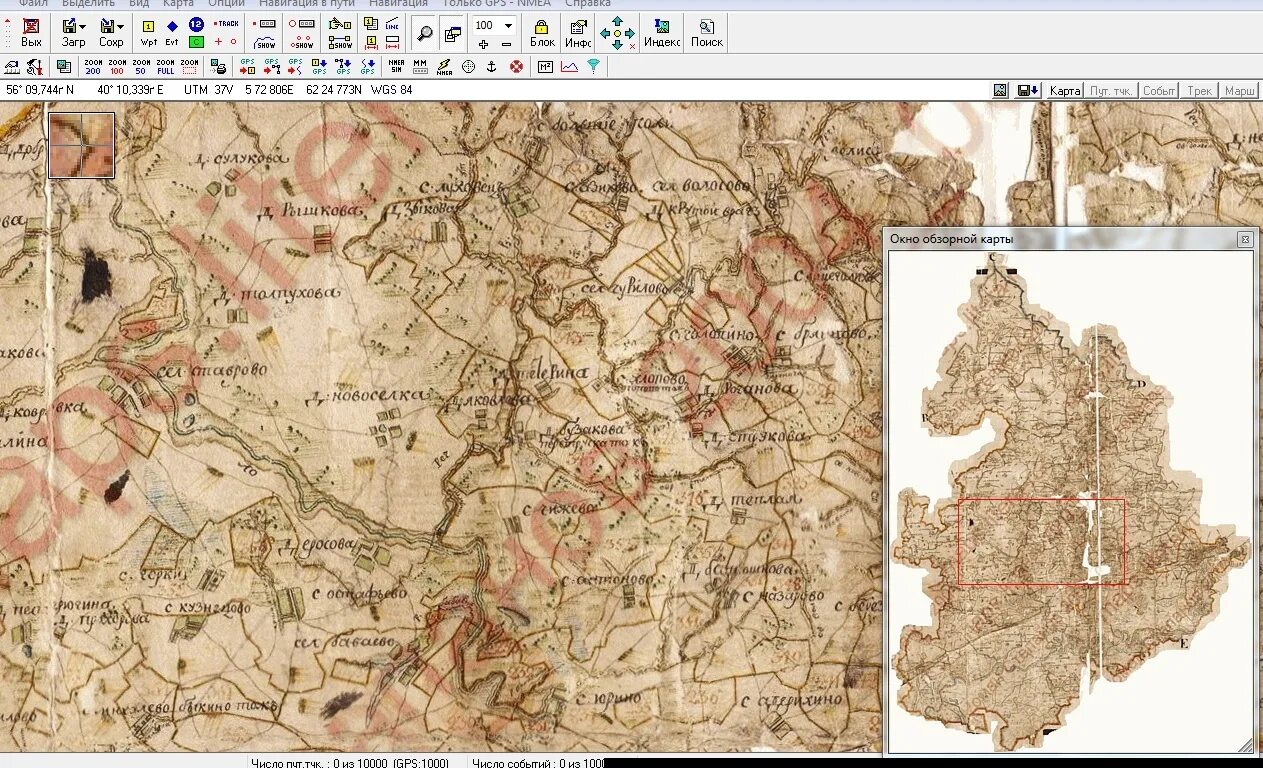Click the green C map comment icon

click(196, 42)
